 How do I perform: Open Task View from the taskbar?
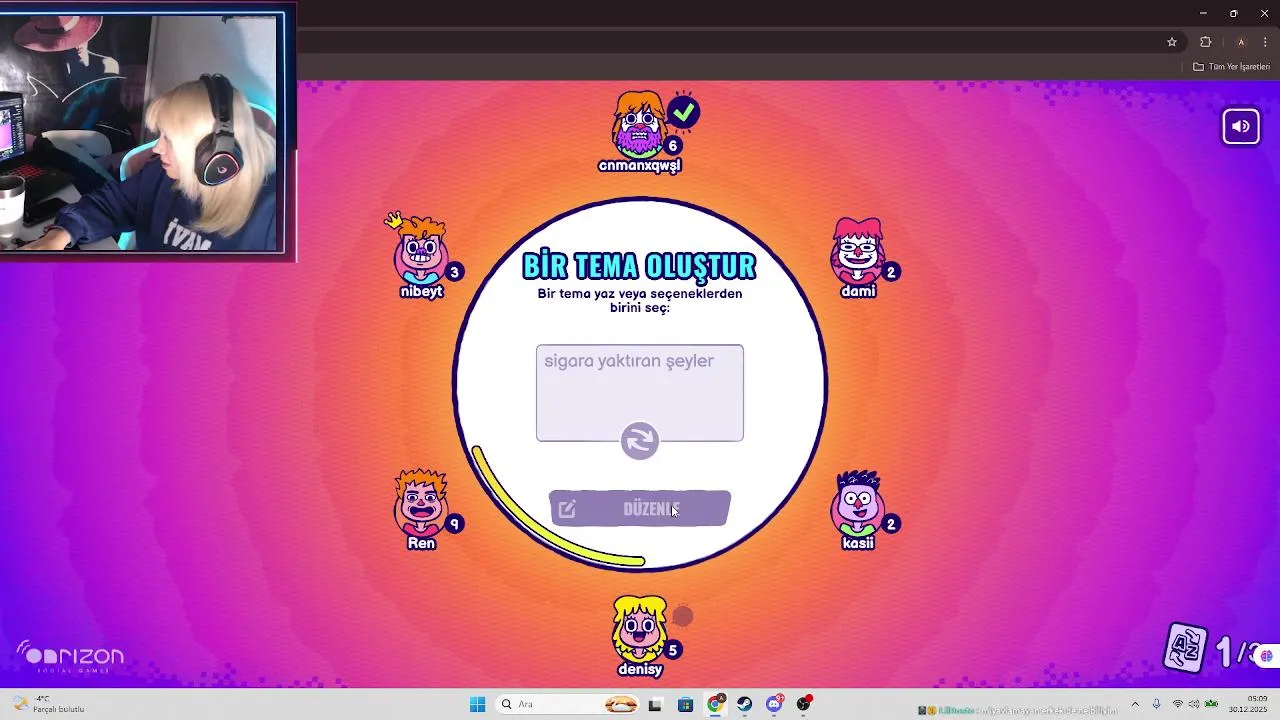655,704
